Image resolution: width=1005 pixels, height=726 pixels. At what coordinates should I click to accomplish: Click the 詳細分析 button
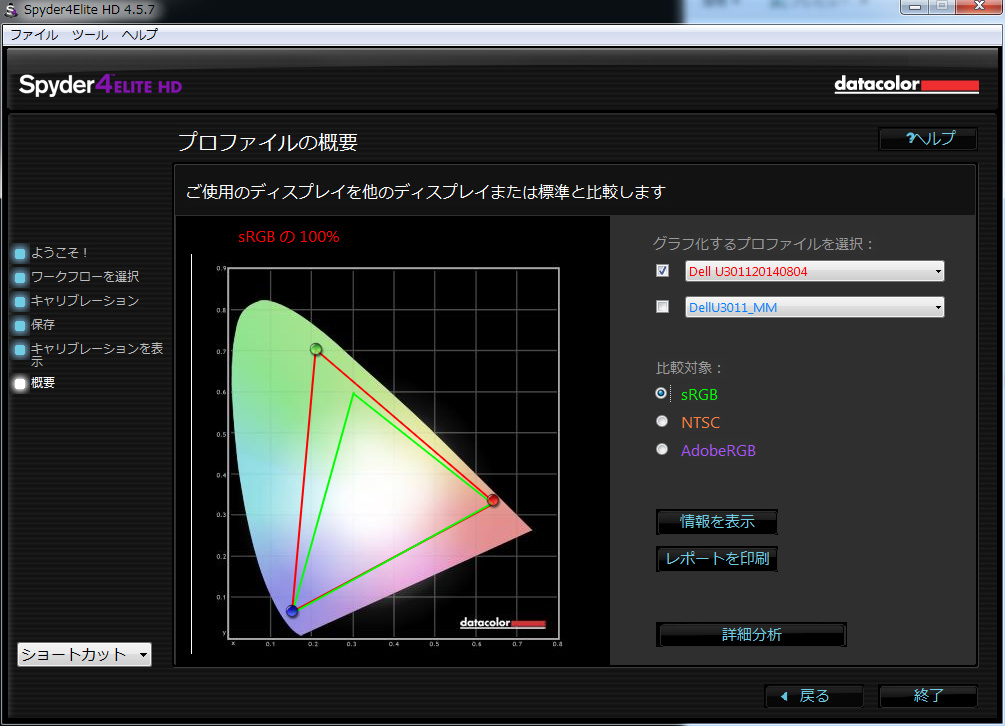pos(751,634)
